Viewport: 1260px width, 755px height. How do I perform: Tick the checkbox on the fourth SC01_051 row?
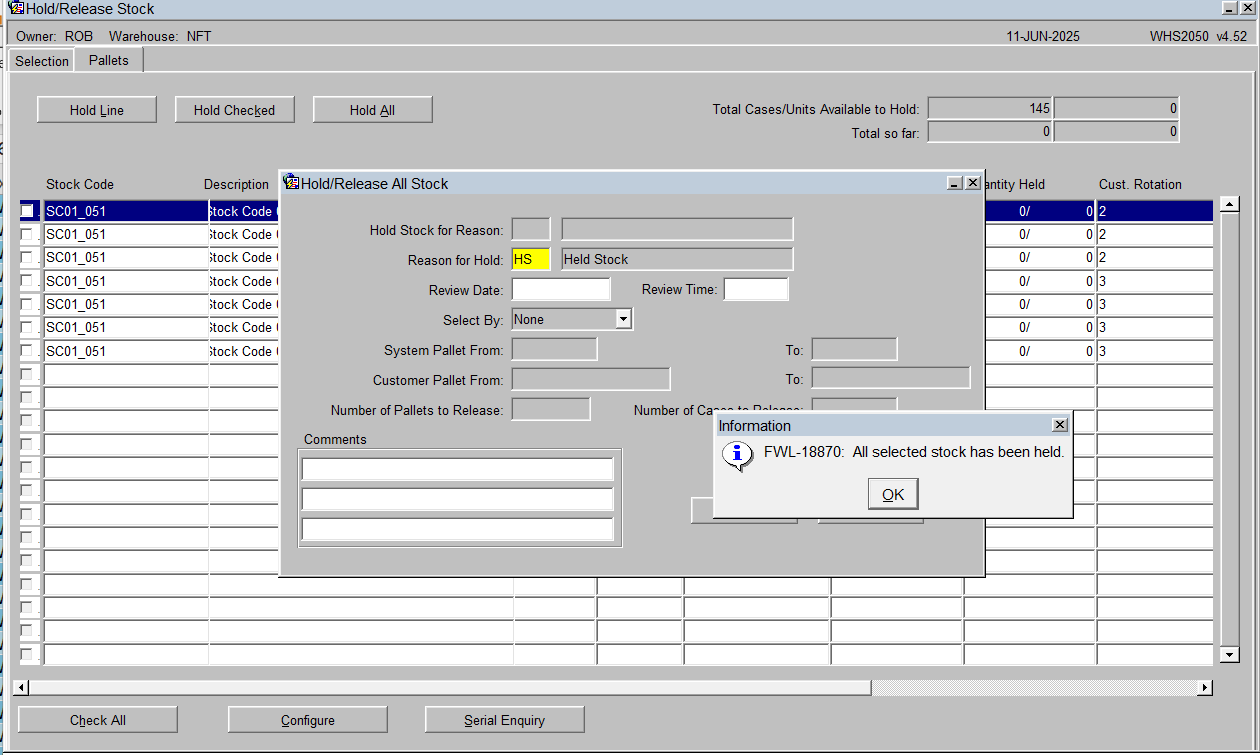28,281
